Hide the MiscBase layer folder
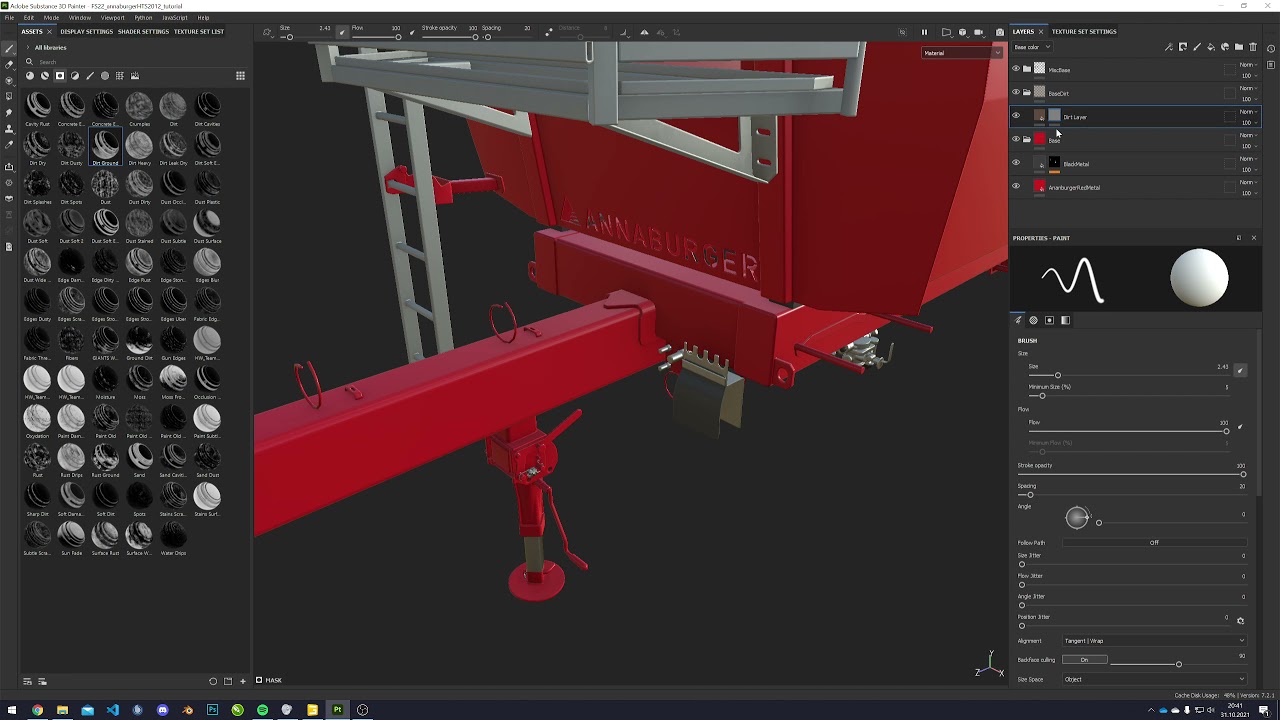 tap(1016, 69)
